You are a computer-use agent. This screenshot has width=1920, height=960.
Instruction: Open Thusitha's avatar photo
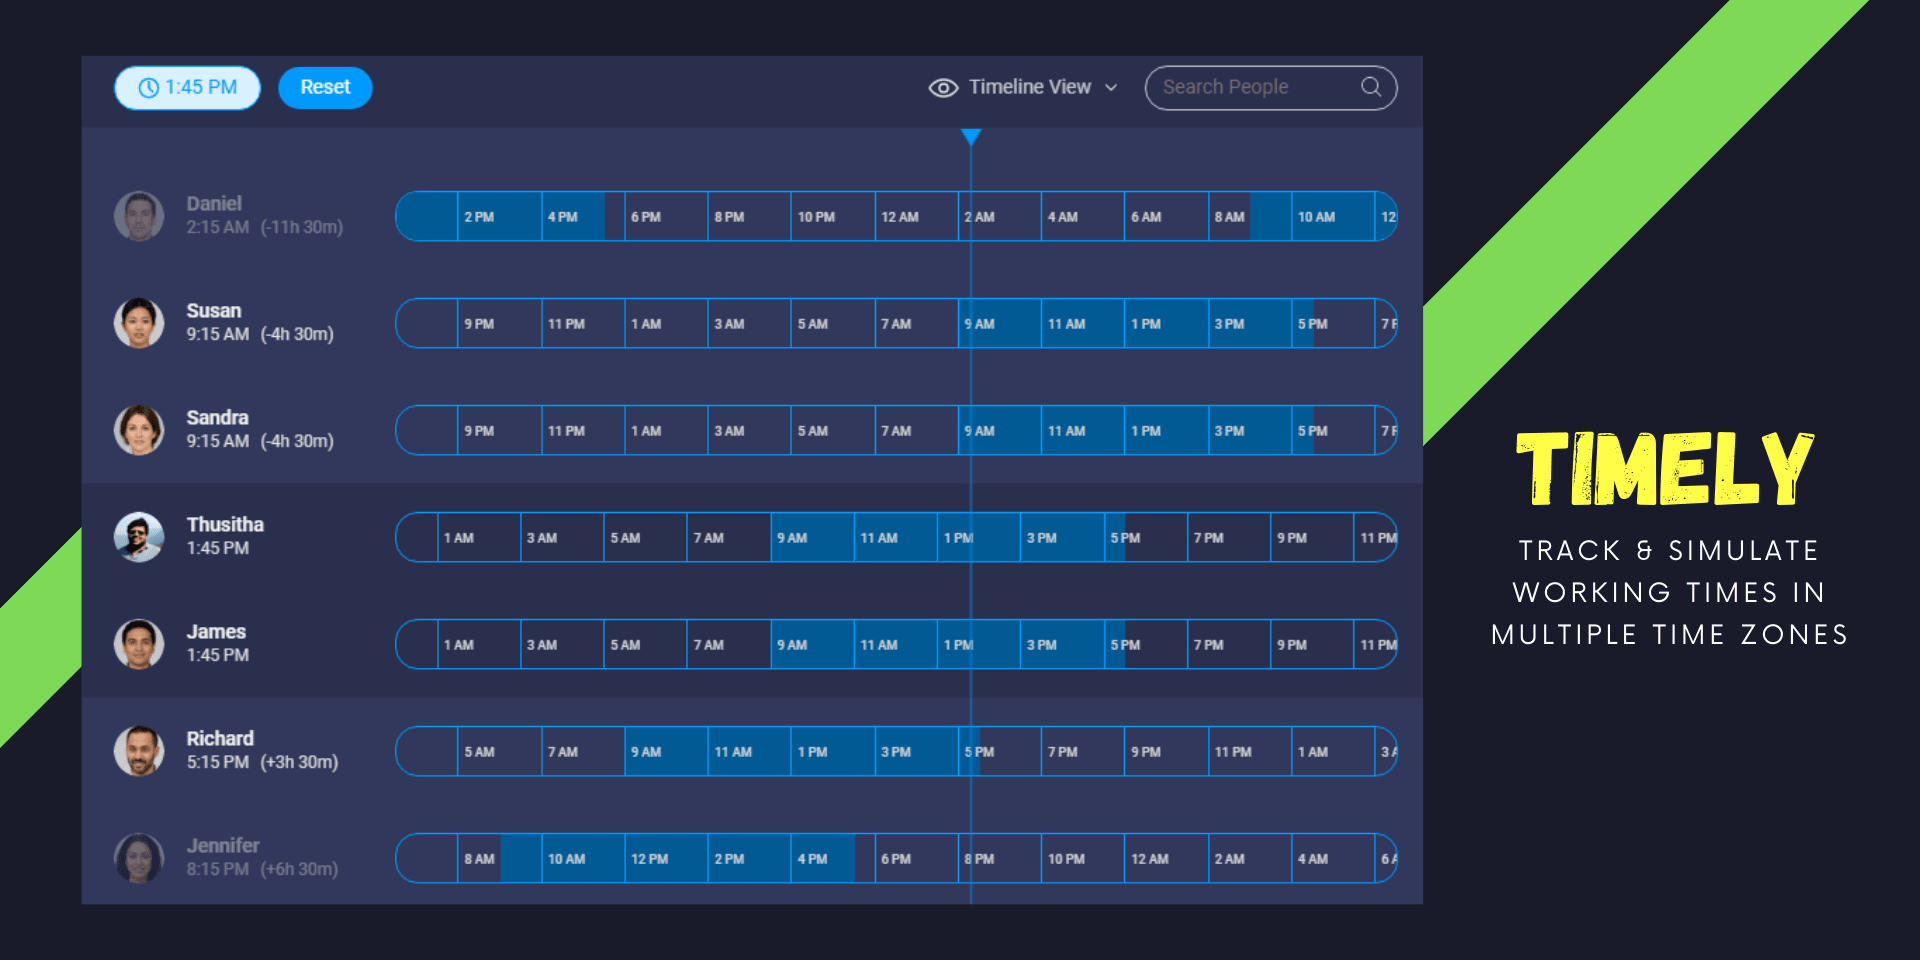[139, 537]
